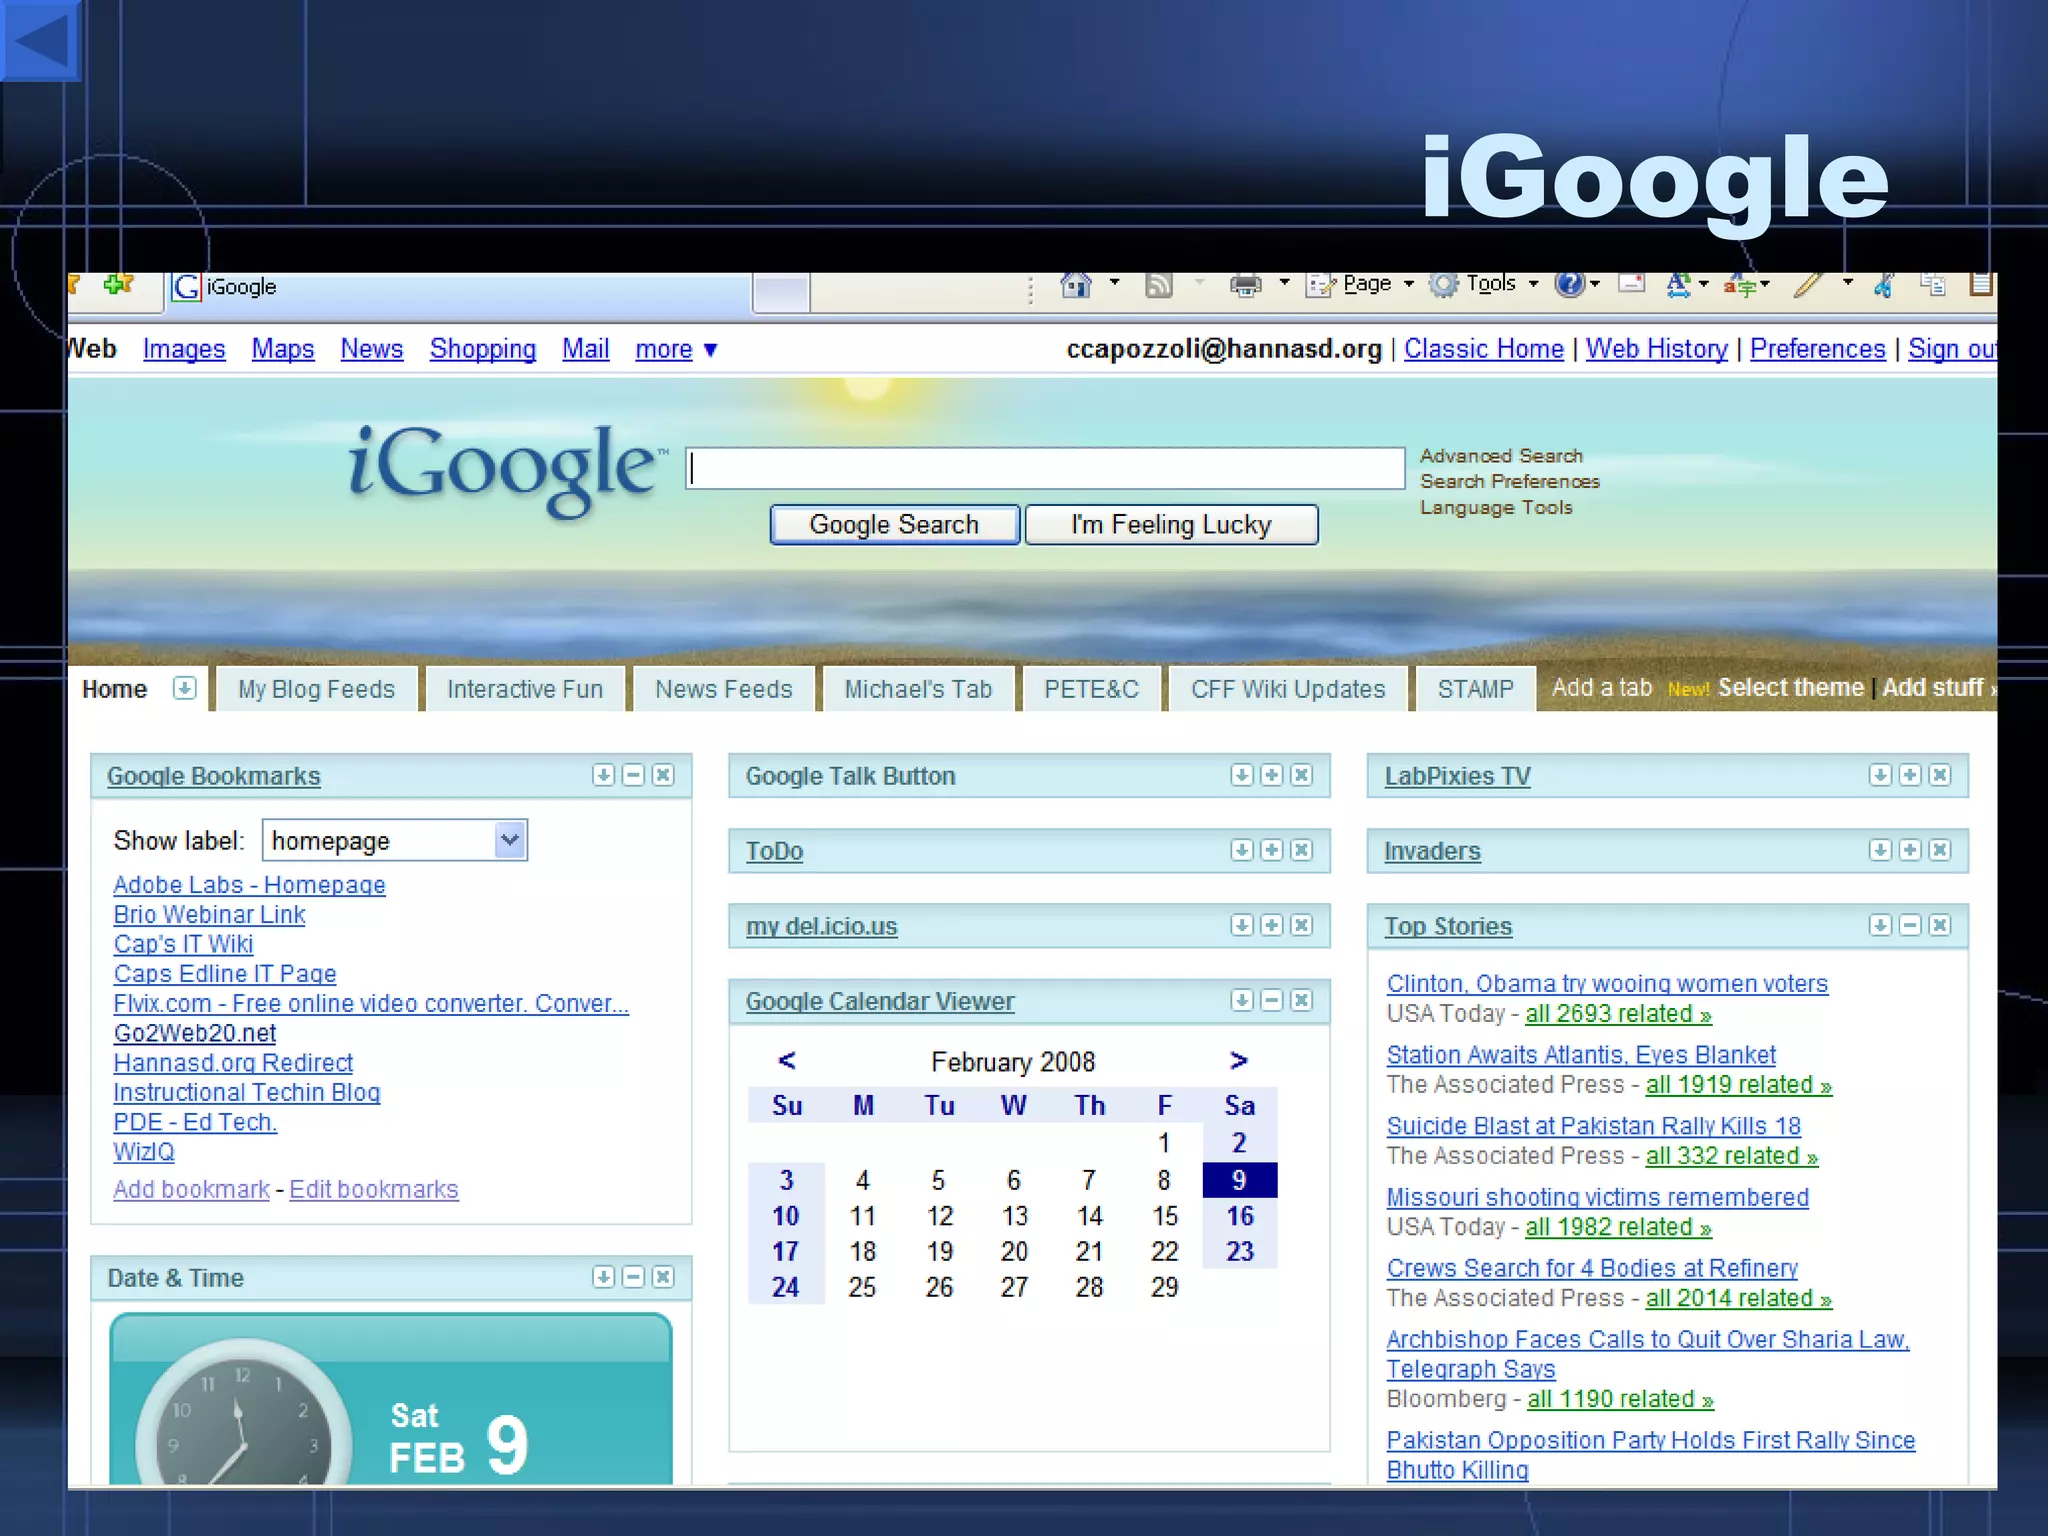Screen dimensions: 2048x1536
Task: Click the encoding/translate 'a字' toolbar icon
Action: (x=1740, y=286)
